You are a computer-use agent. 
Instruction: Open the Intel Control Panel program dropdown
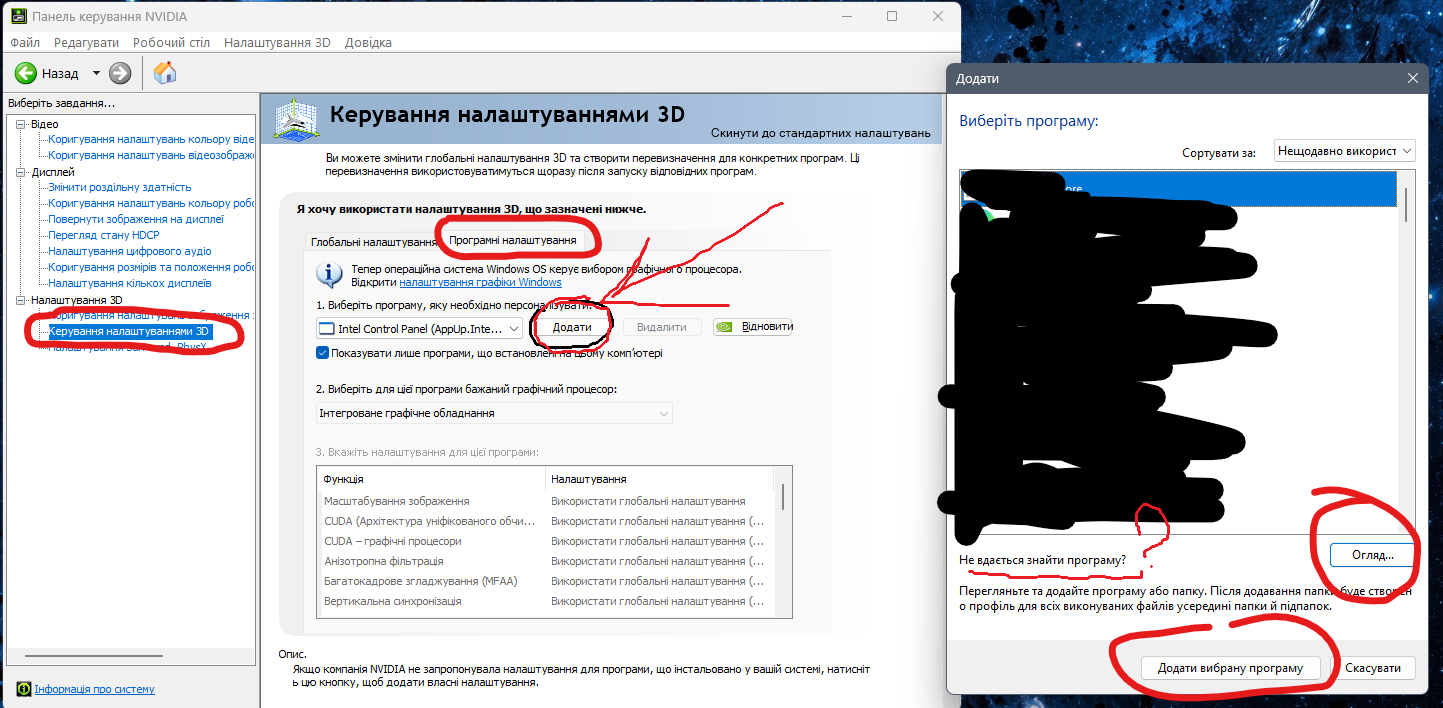click(x=419, y=328)
